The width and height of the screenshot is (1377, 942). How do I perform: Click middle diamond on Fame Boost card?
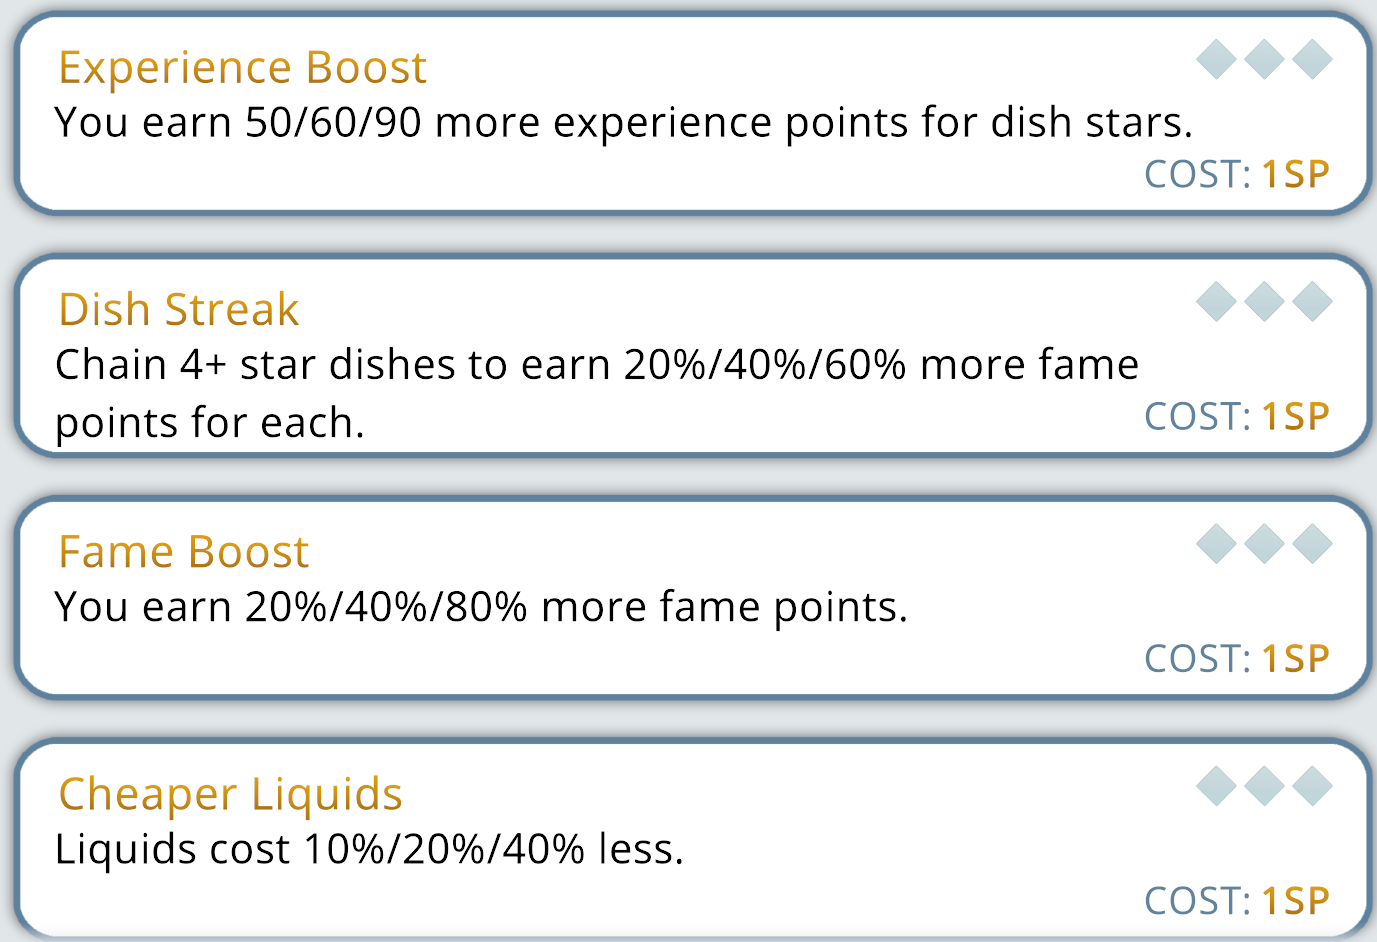pos(1264,544)
